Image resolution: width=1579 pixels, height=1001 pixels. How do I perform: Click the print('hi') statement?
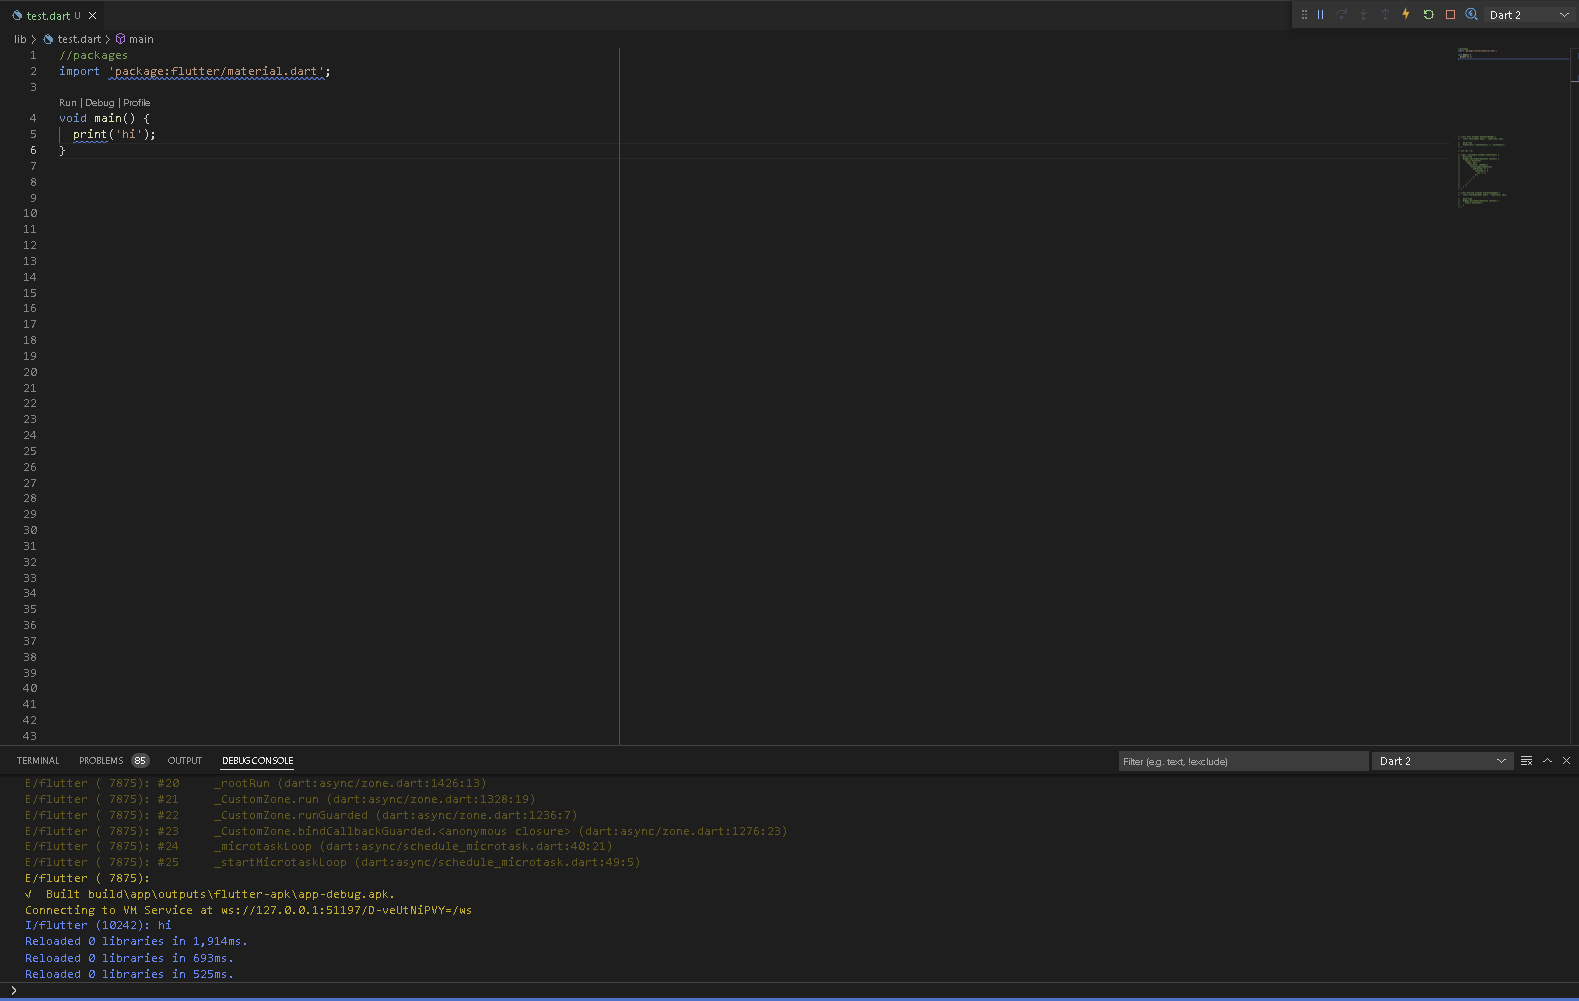[114, 134]
